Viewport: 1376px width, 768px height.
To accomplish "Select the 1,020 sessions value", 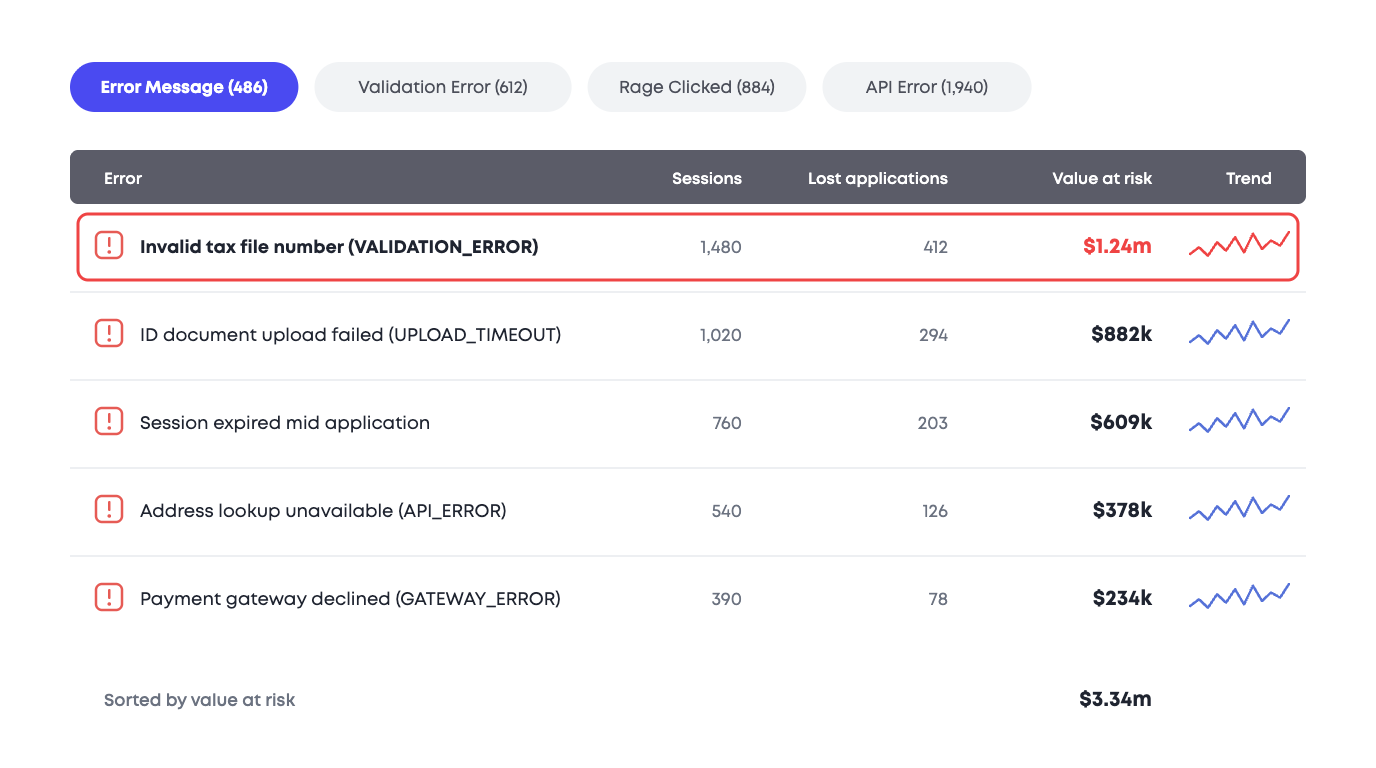I will 721,334.
